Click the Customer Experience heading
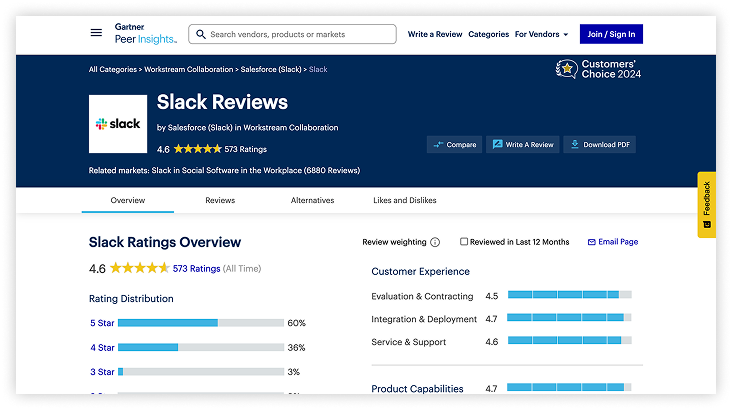Screen dimensions: 732x410 420,271
